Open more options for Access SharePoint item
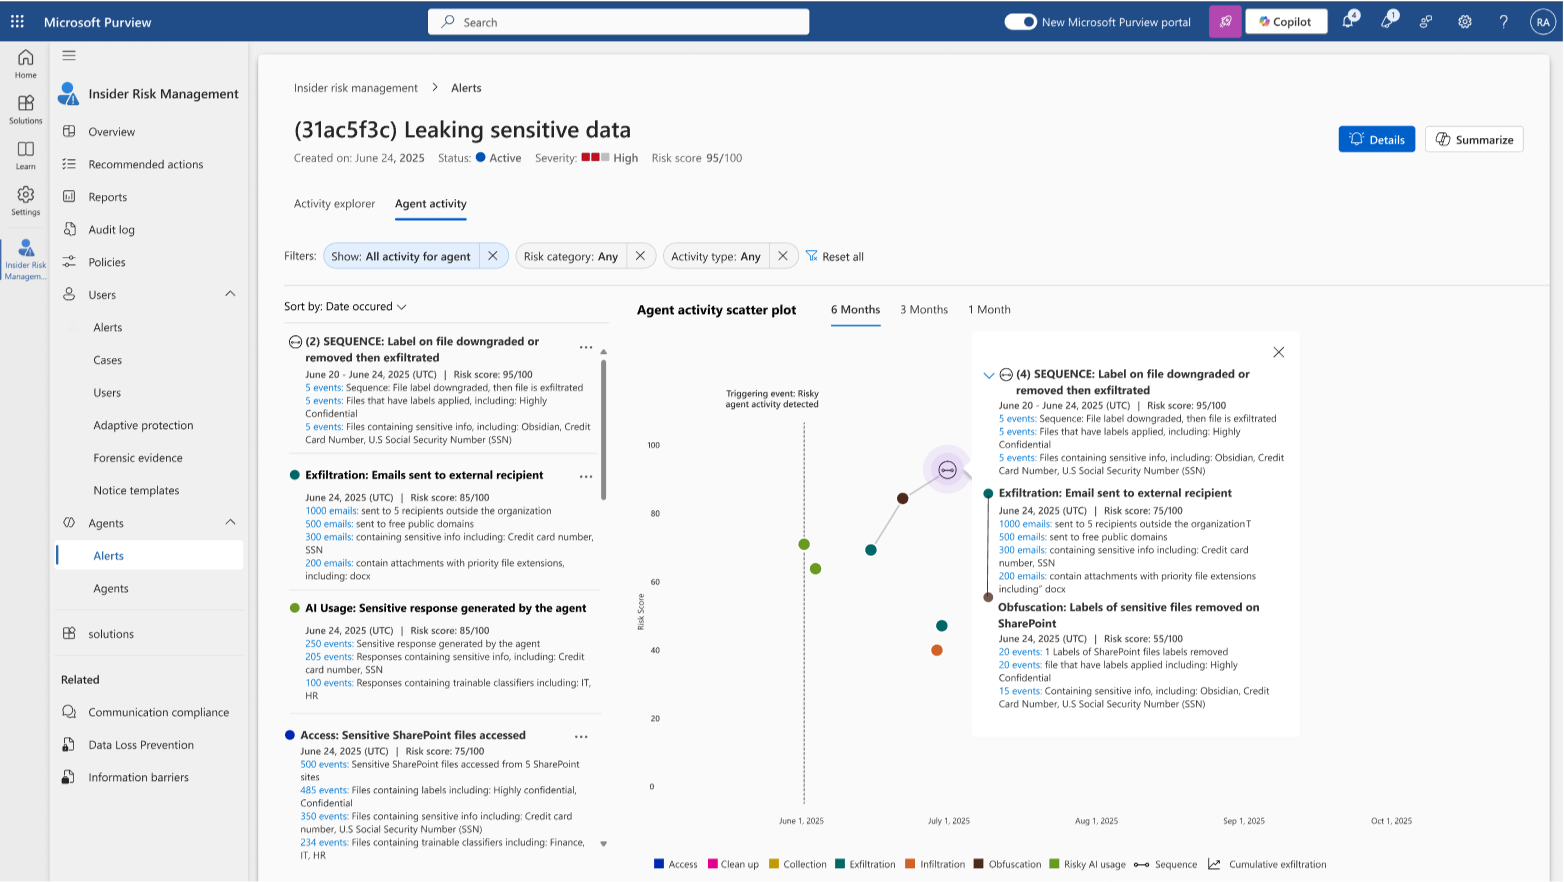The width and height of the screenshot is (1564, 882). 581,737
